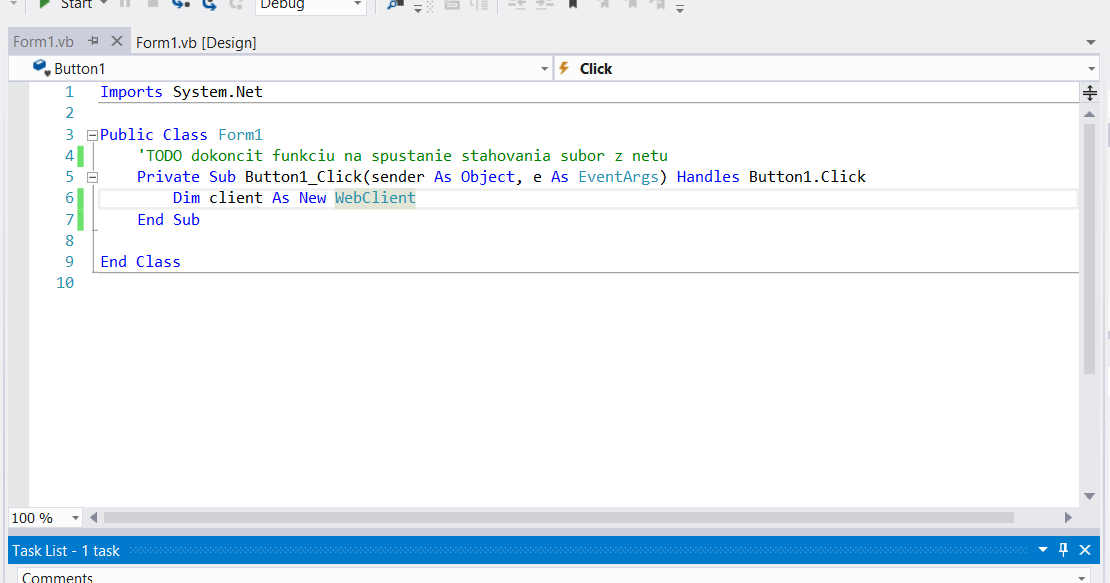Open the 100 % zoom dropdown

(75, 518)
